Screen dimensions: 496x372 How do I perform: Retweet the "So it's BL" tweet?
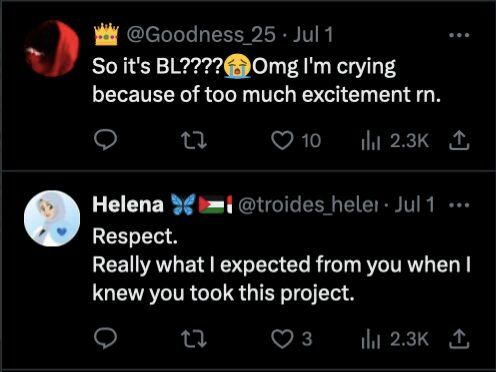pyautogui.click(x=194, y=140)
